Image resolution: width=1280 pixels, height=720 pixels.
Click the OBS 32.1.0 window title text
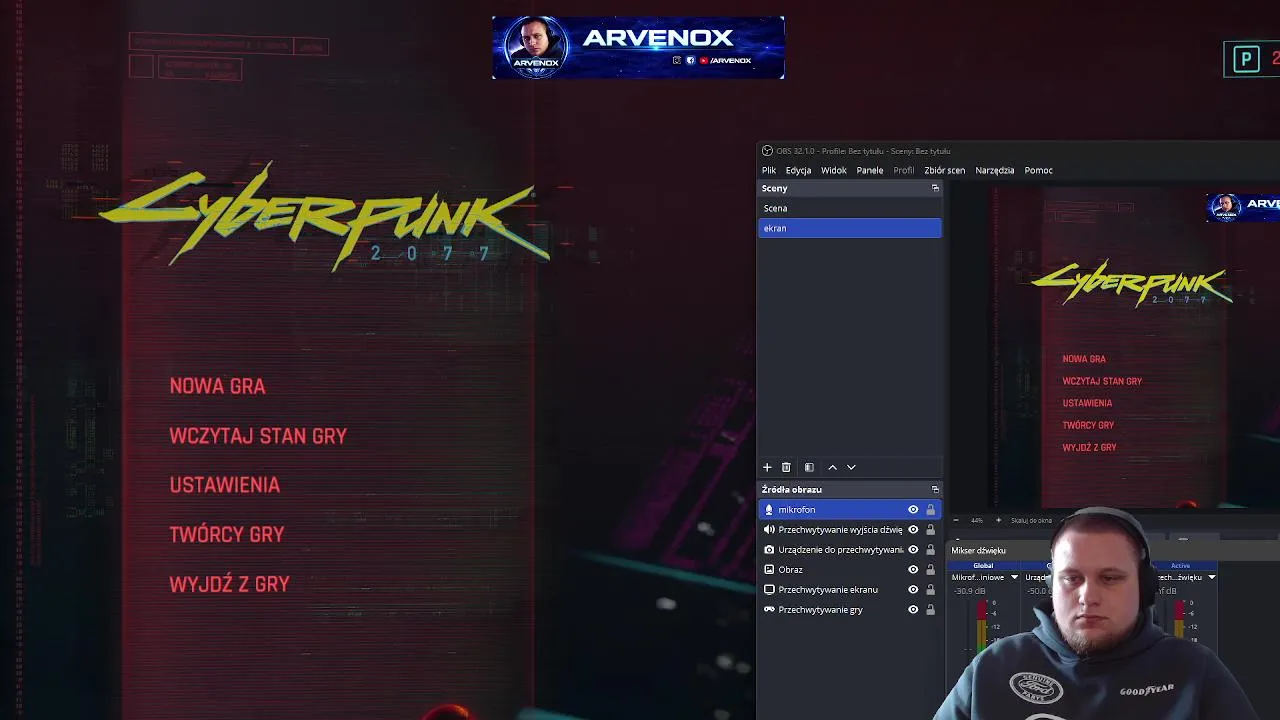(x=863, y=151)
